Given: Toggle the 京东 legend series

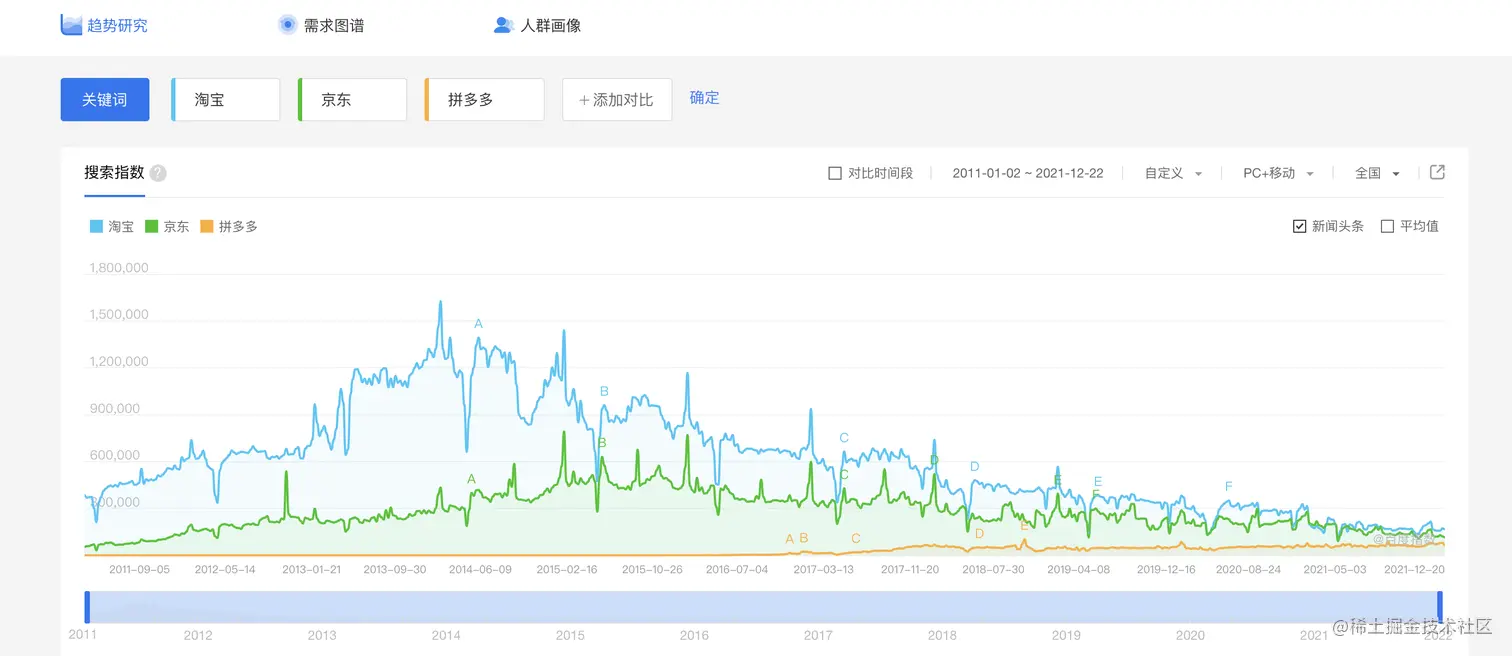Looking at the screenshot, I should coord(168,227).
